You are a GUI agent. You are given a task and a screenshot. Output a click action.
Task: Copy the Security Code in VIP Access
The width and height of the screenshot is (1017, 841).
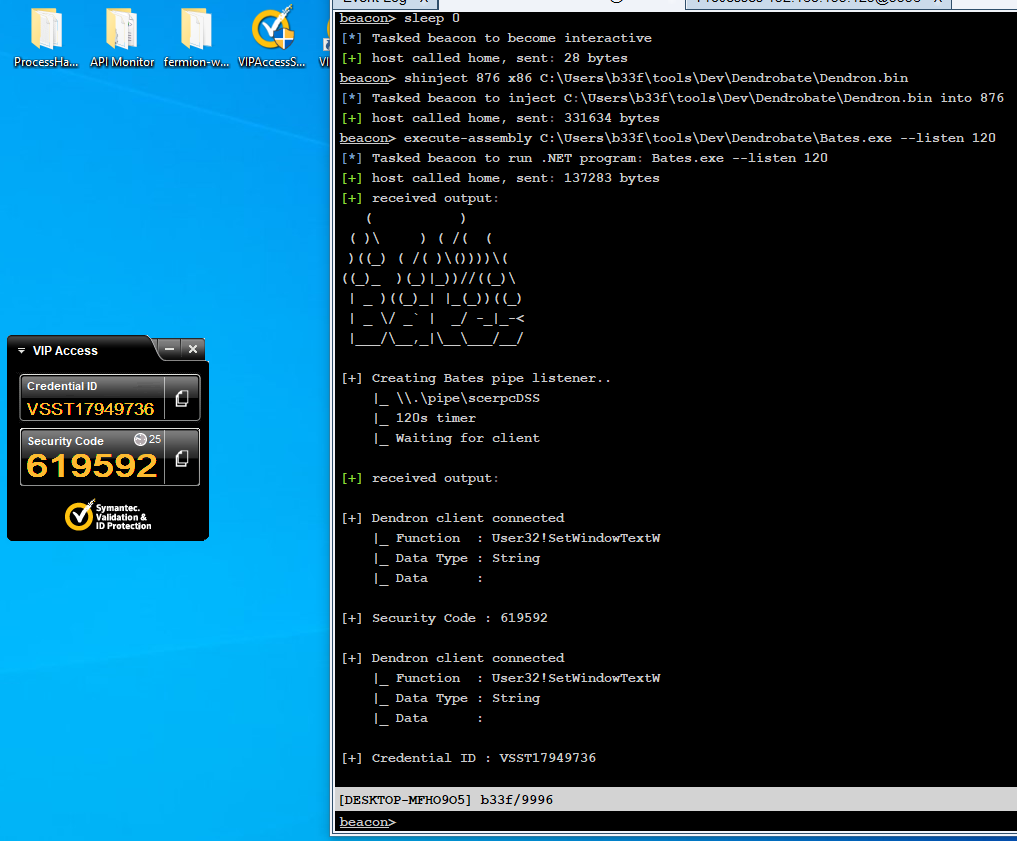pos(182,458)
